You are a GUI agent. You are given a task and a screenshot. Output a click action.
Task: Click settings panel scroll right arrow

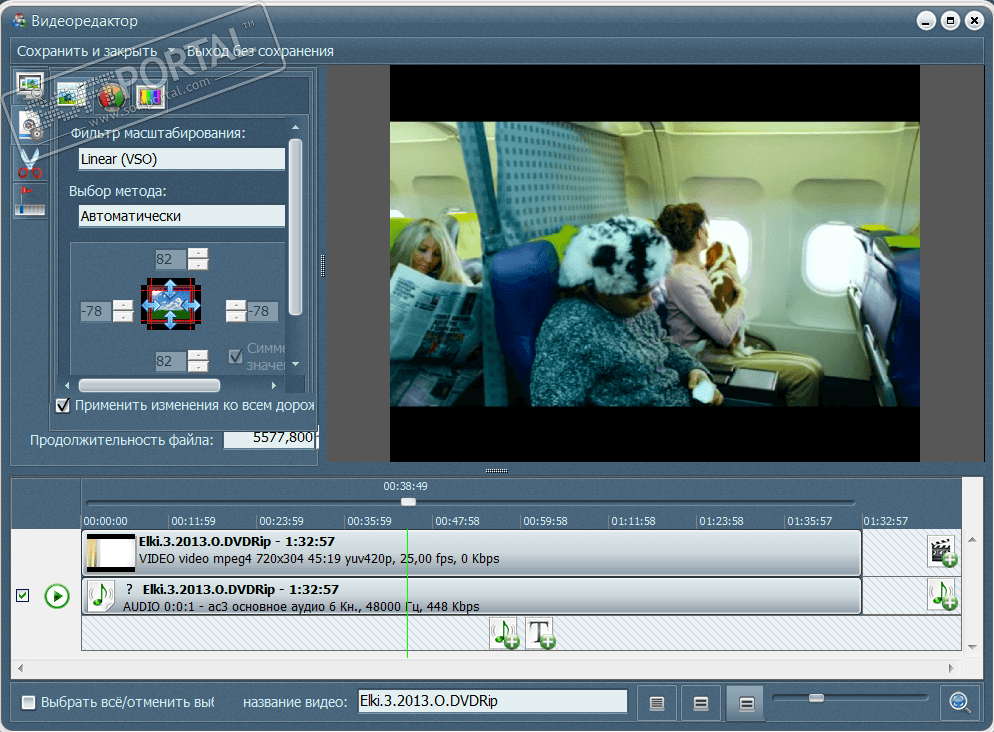tap(274, 385)
